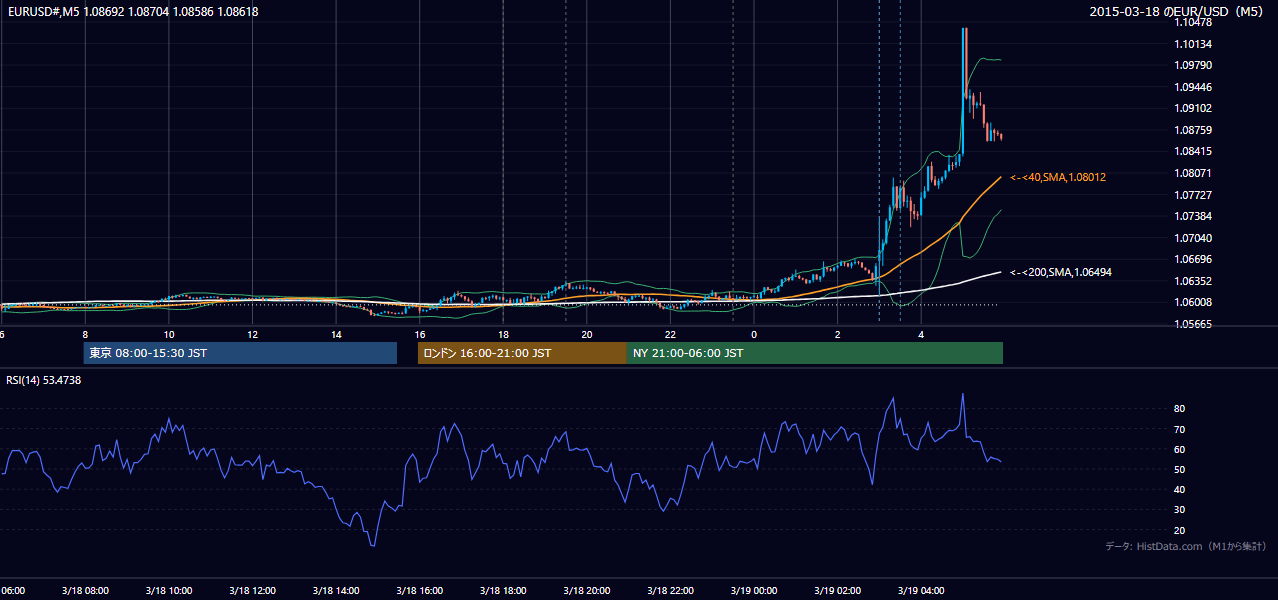Click the 3/18 10:00 date label

(x=169, y=590)
